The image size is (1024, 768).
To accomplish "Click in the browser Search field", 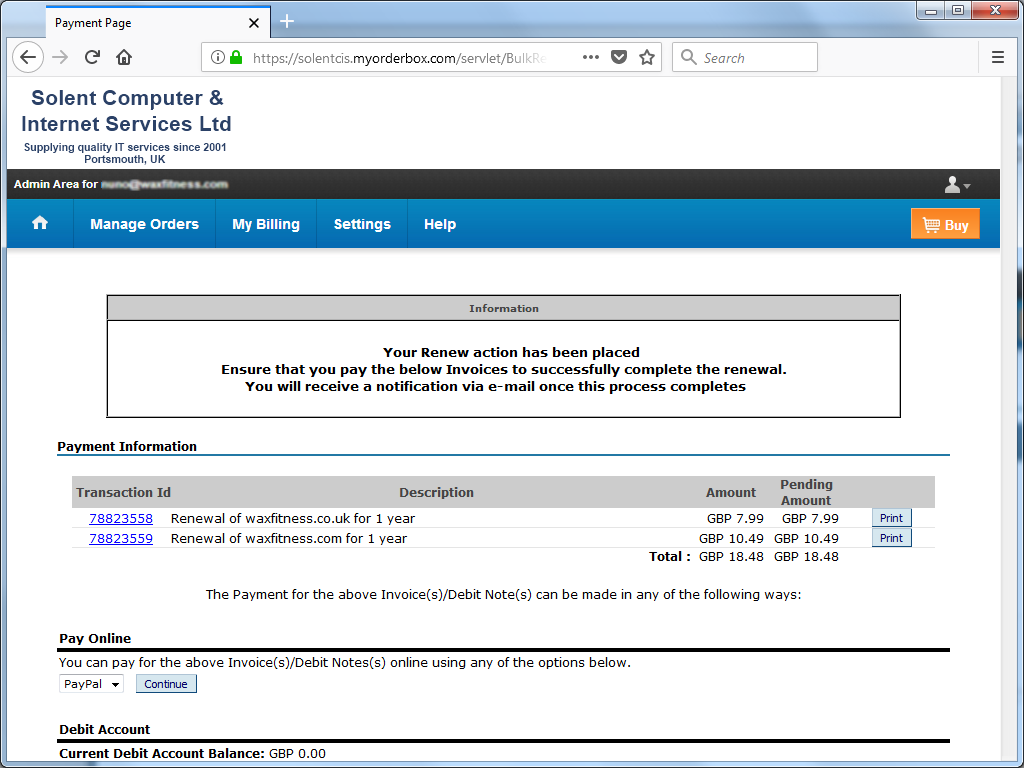I will coord(745,57).
